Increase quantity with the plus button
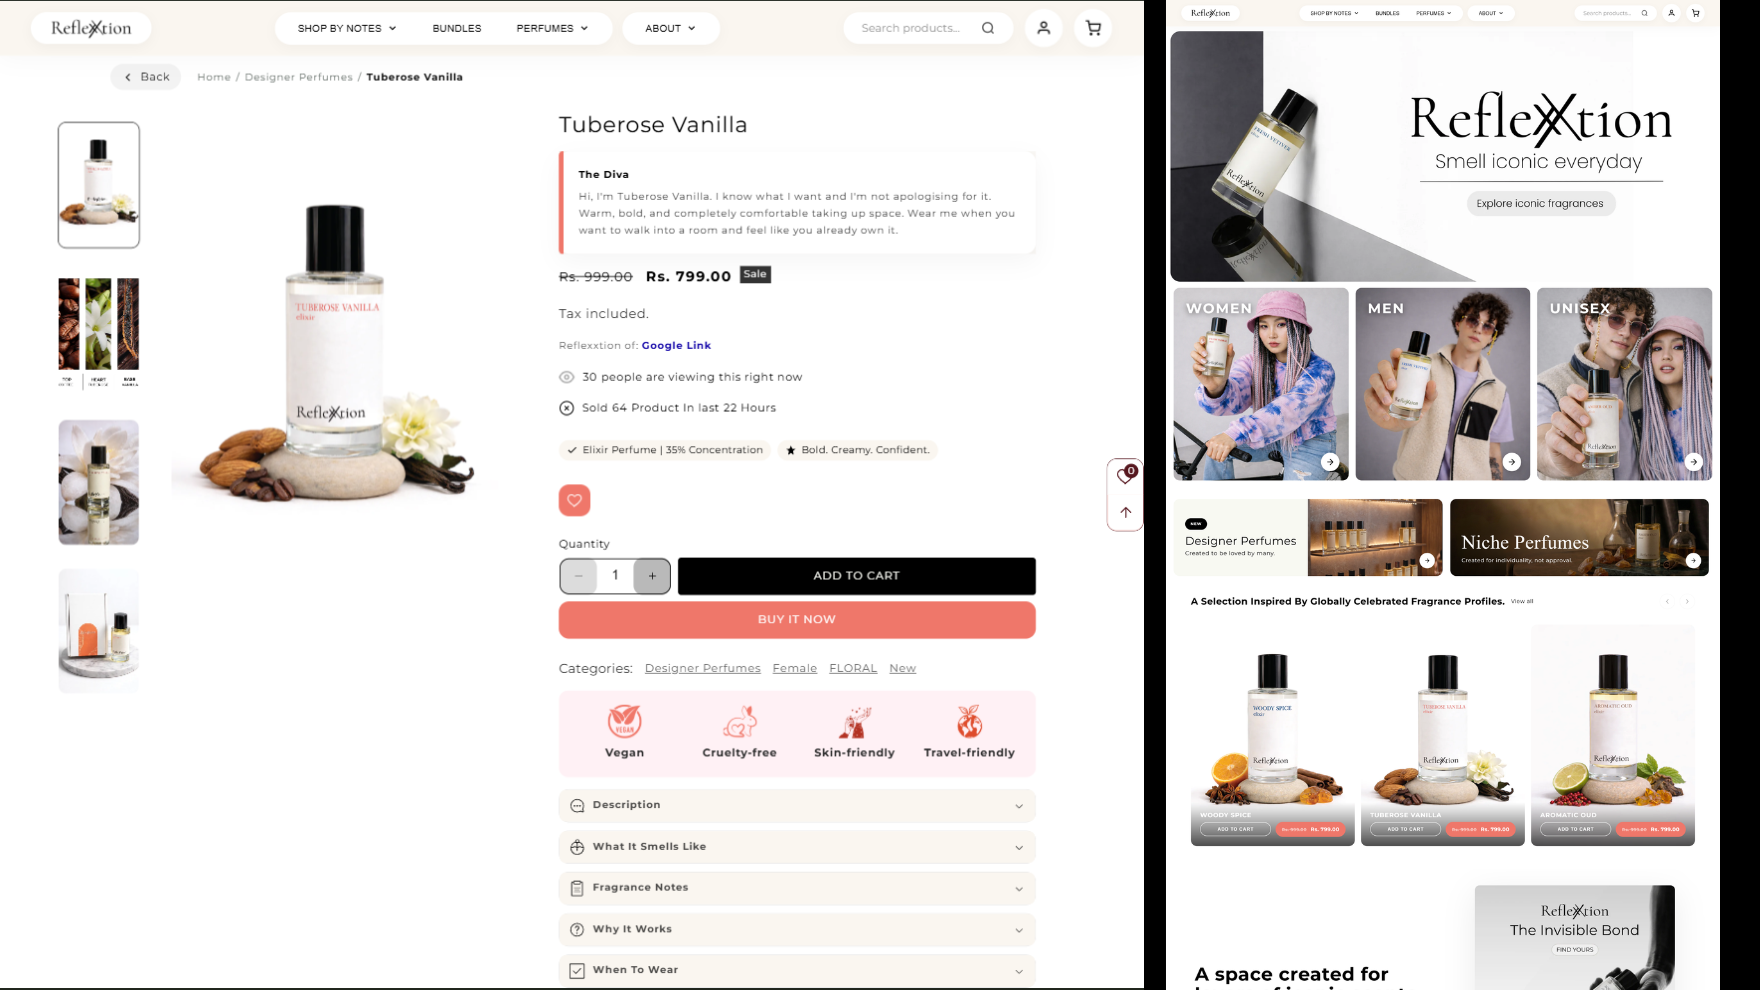This screenshot has height=990, width=1760. [x=652, y=576]
